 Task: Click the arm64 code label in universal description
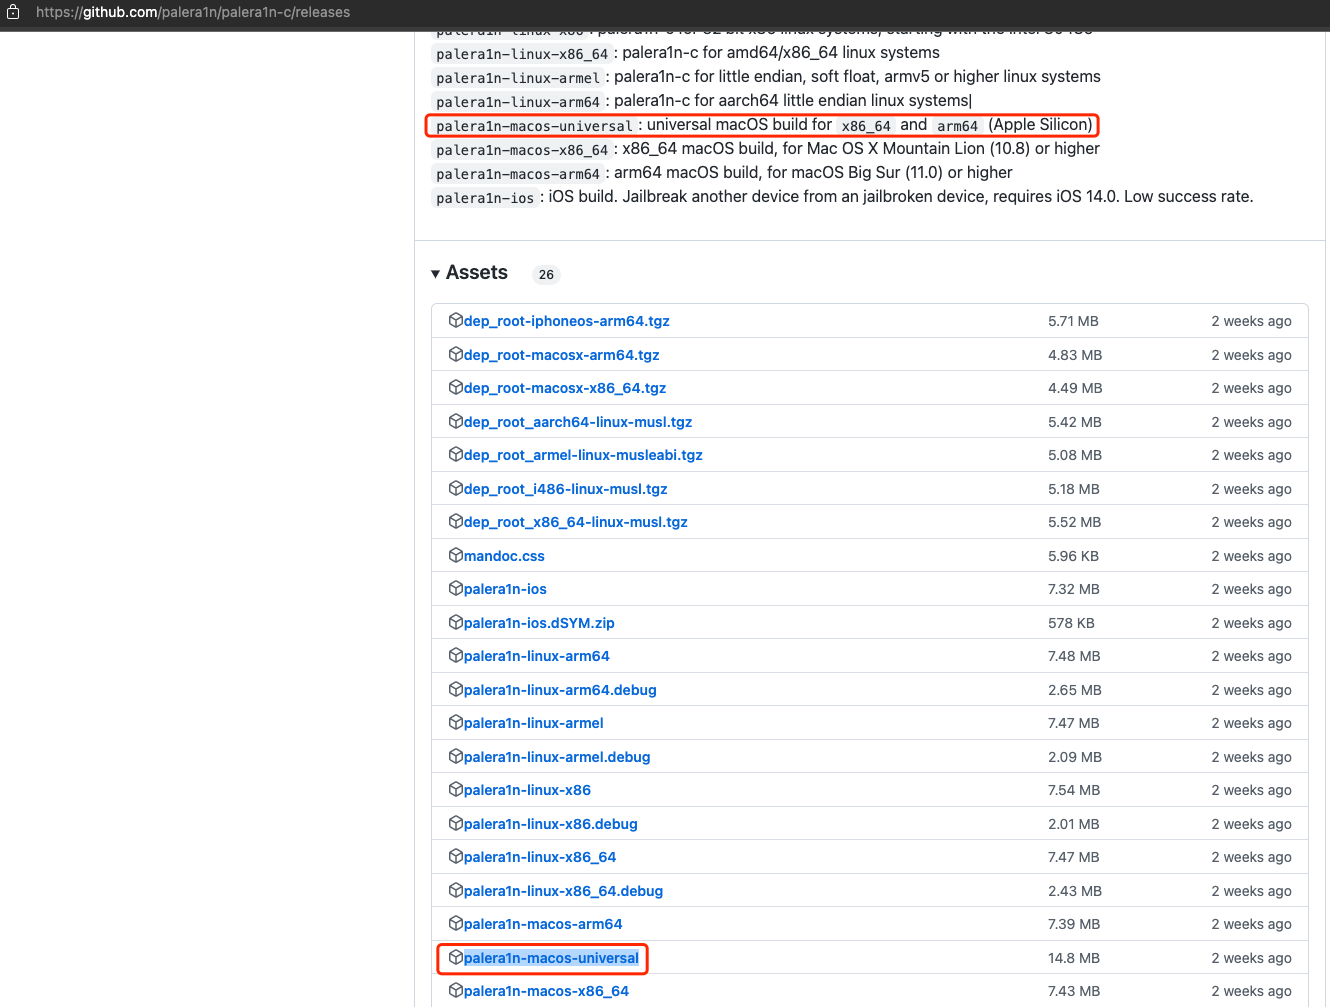(x=957, y=126)
